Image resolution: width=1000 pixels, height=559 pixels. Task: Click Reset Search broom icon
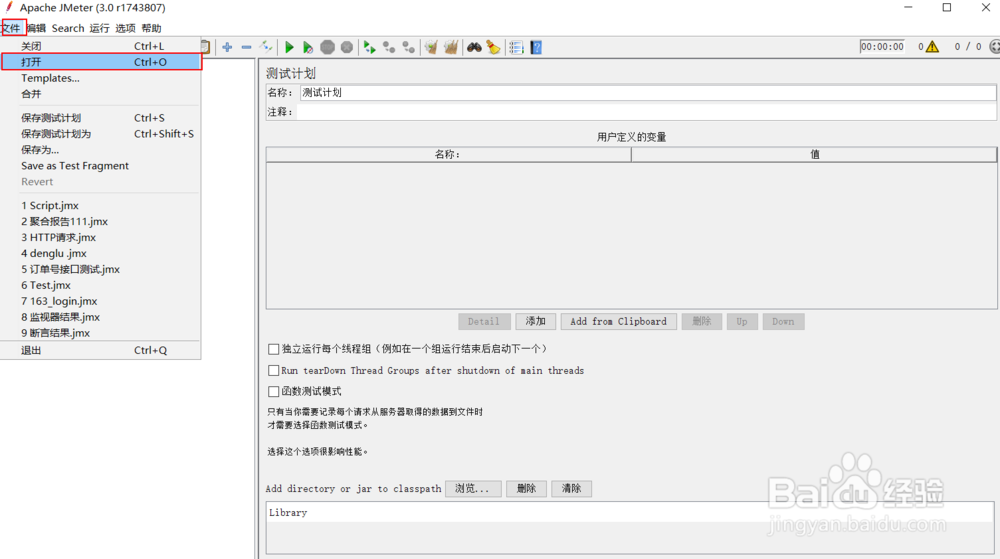[x=493, y=47]
